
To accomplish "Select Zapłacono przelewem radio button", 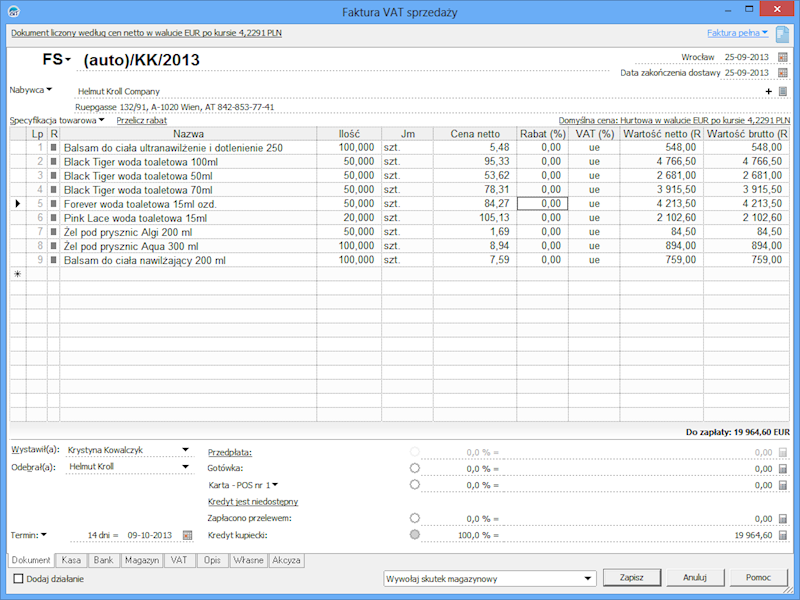I will 415,518.
